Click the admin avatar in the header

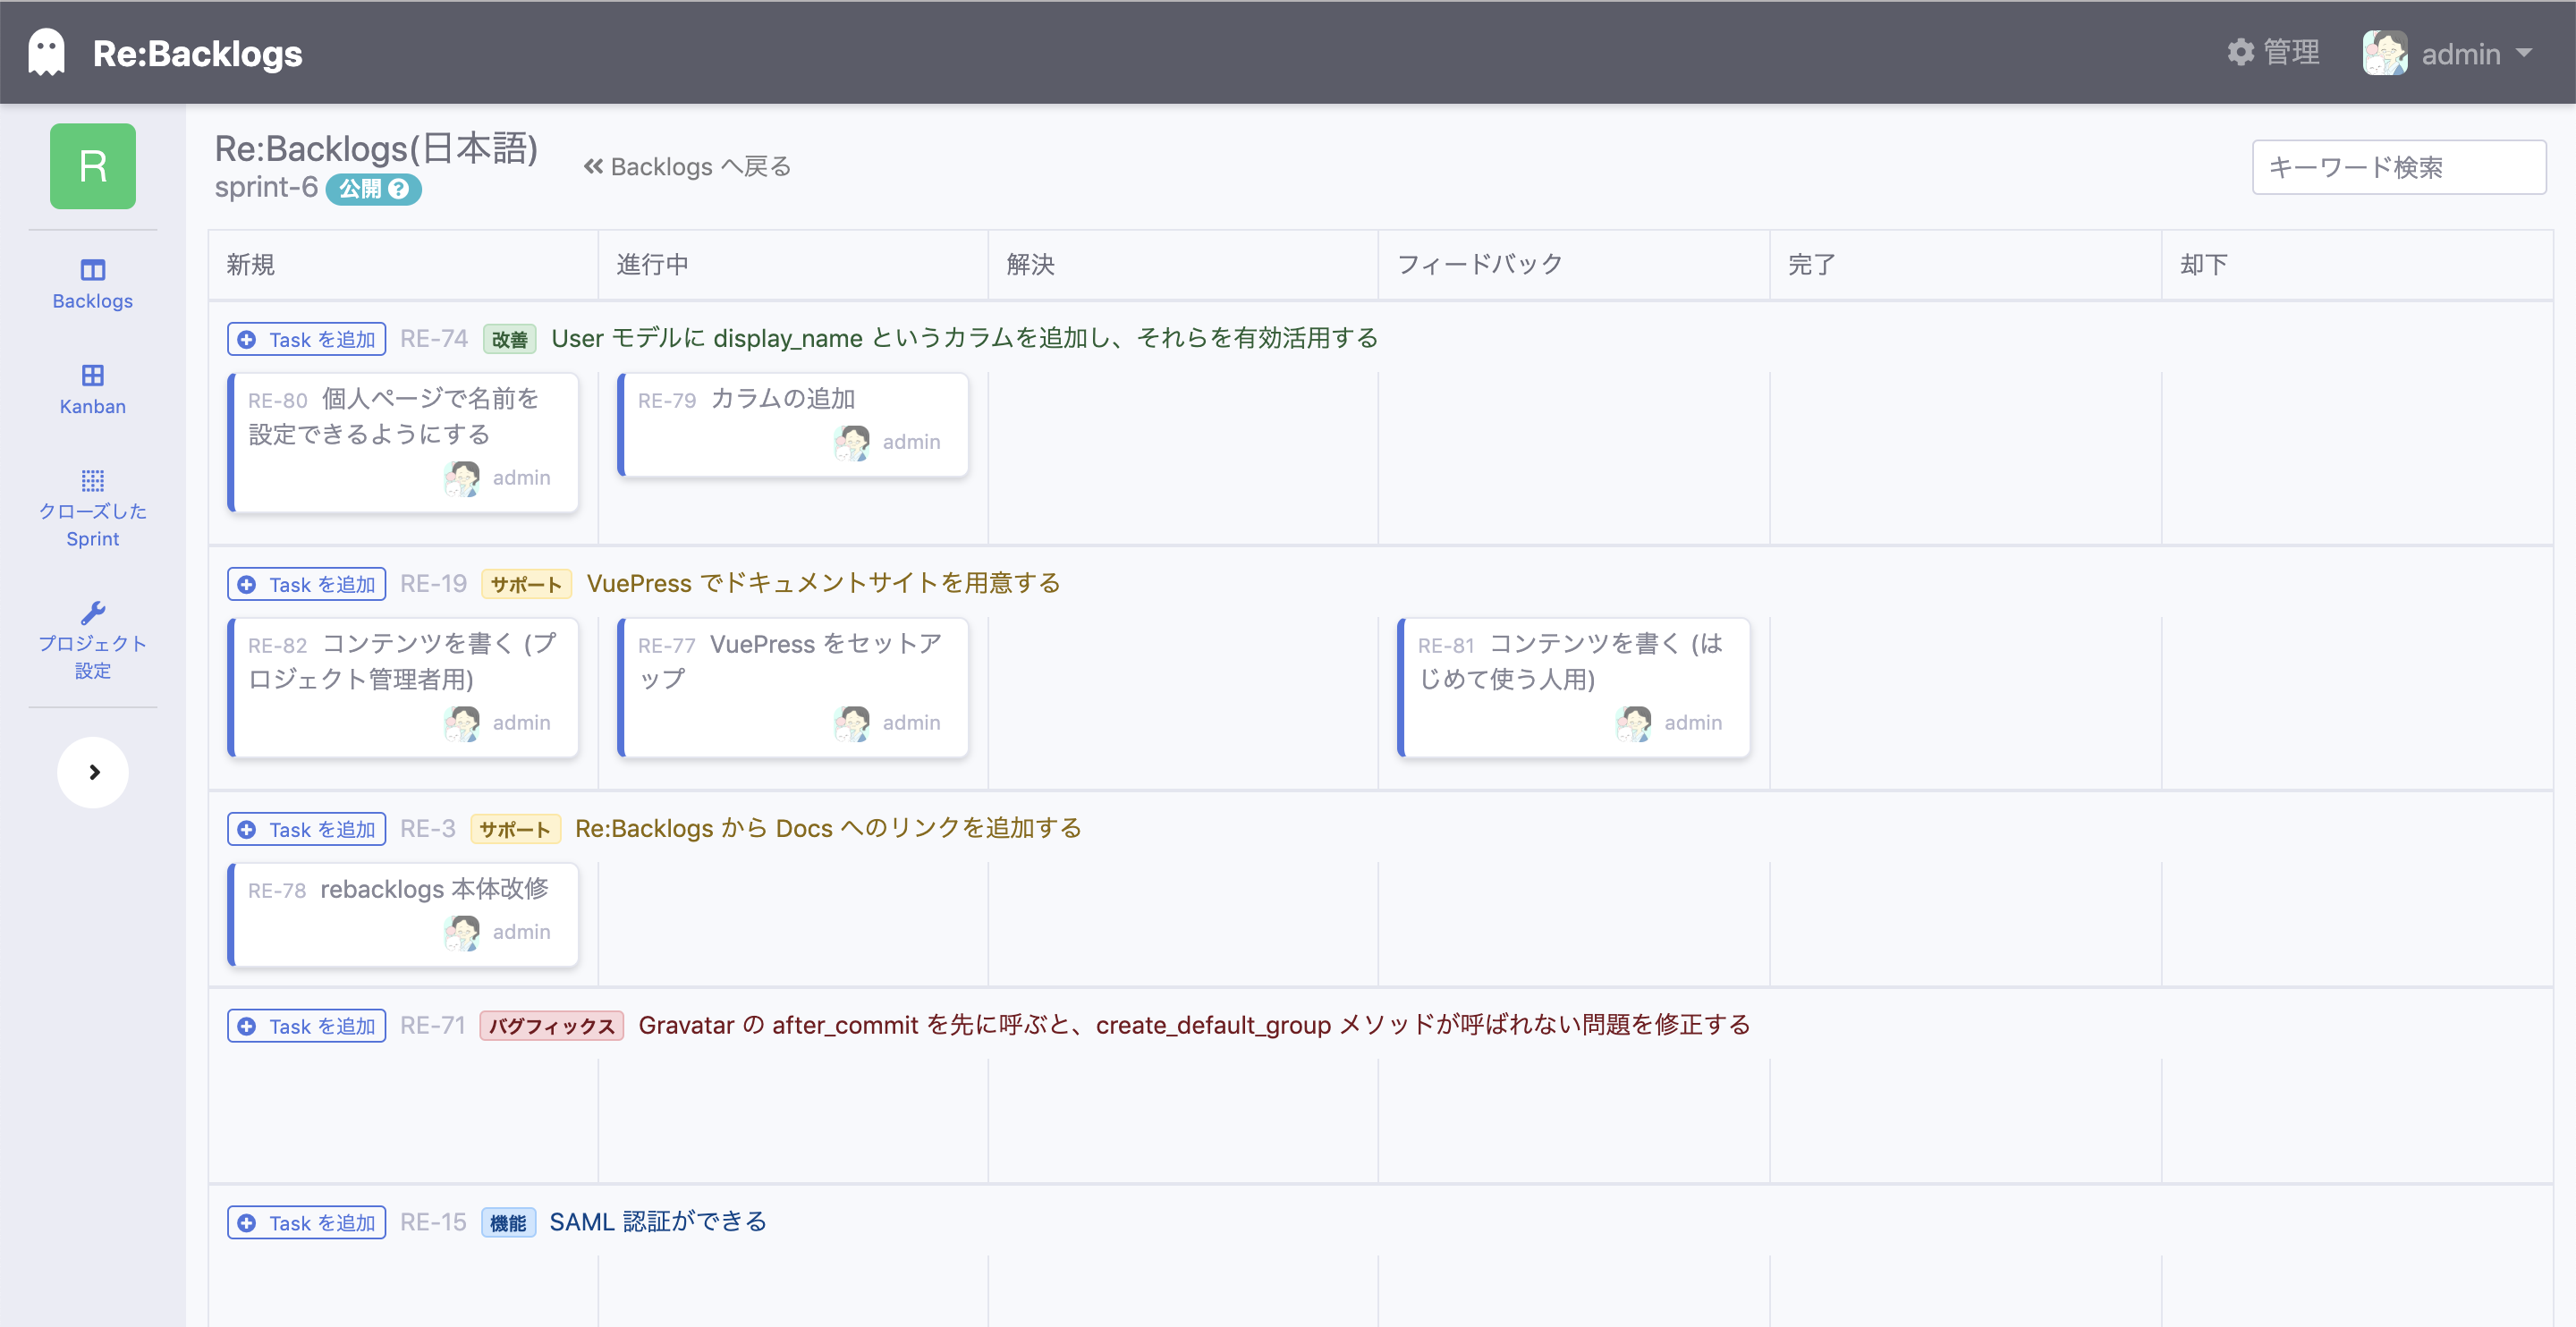coord(2385,53)
